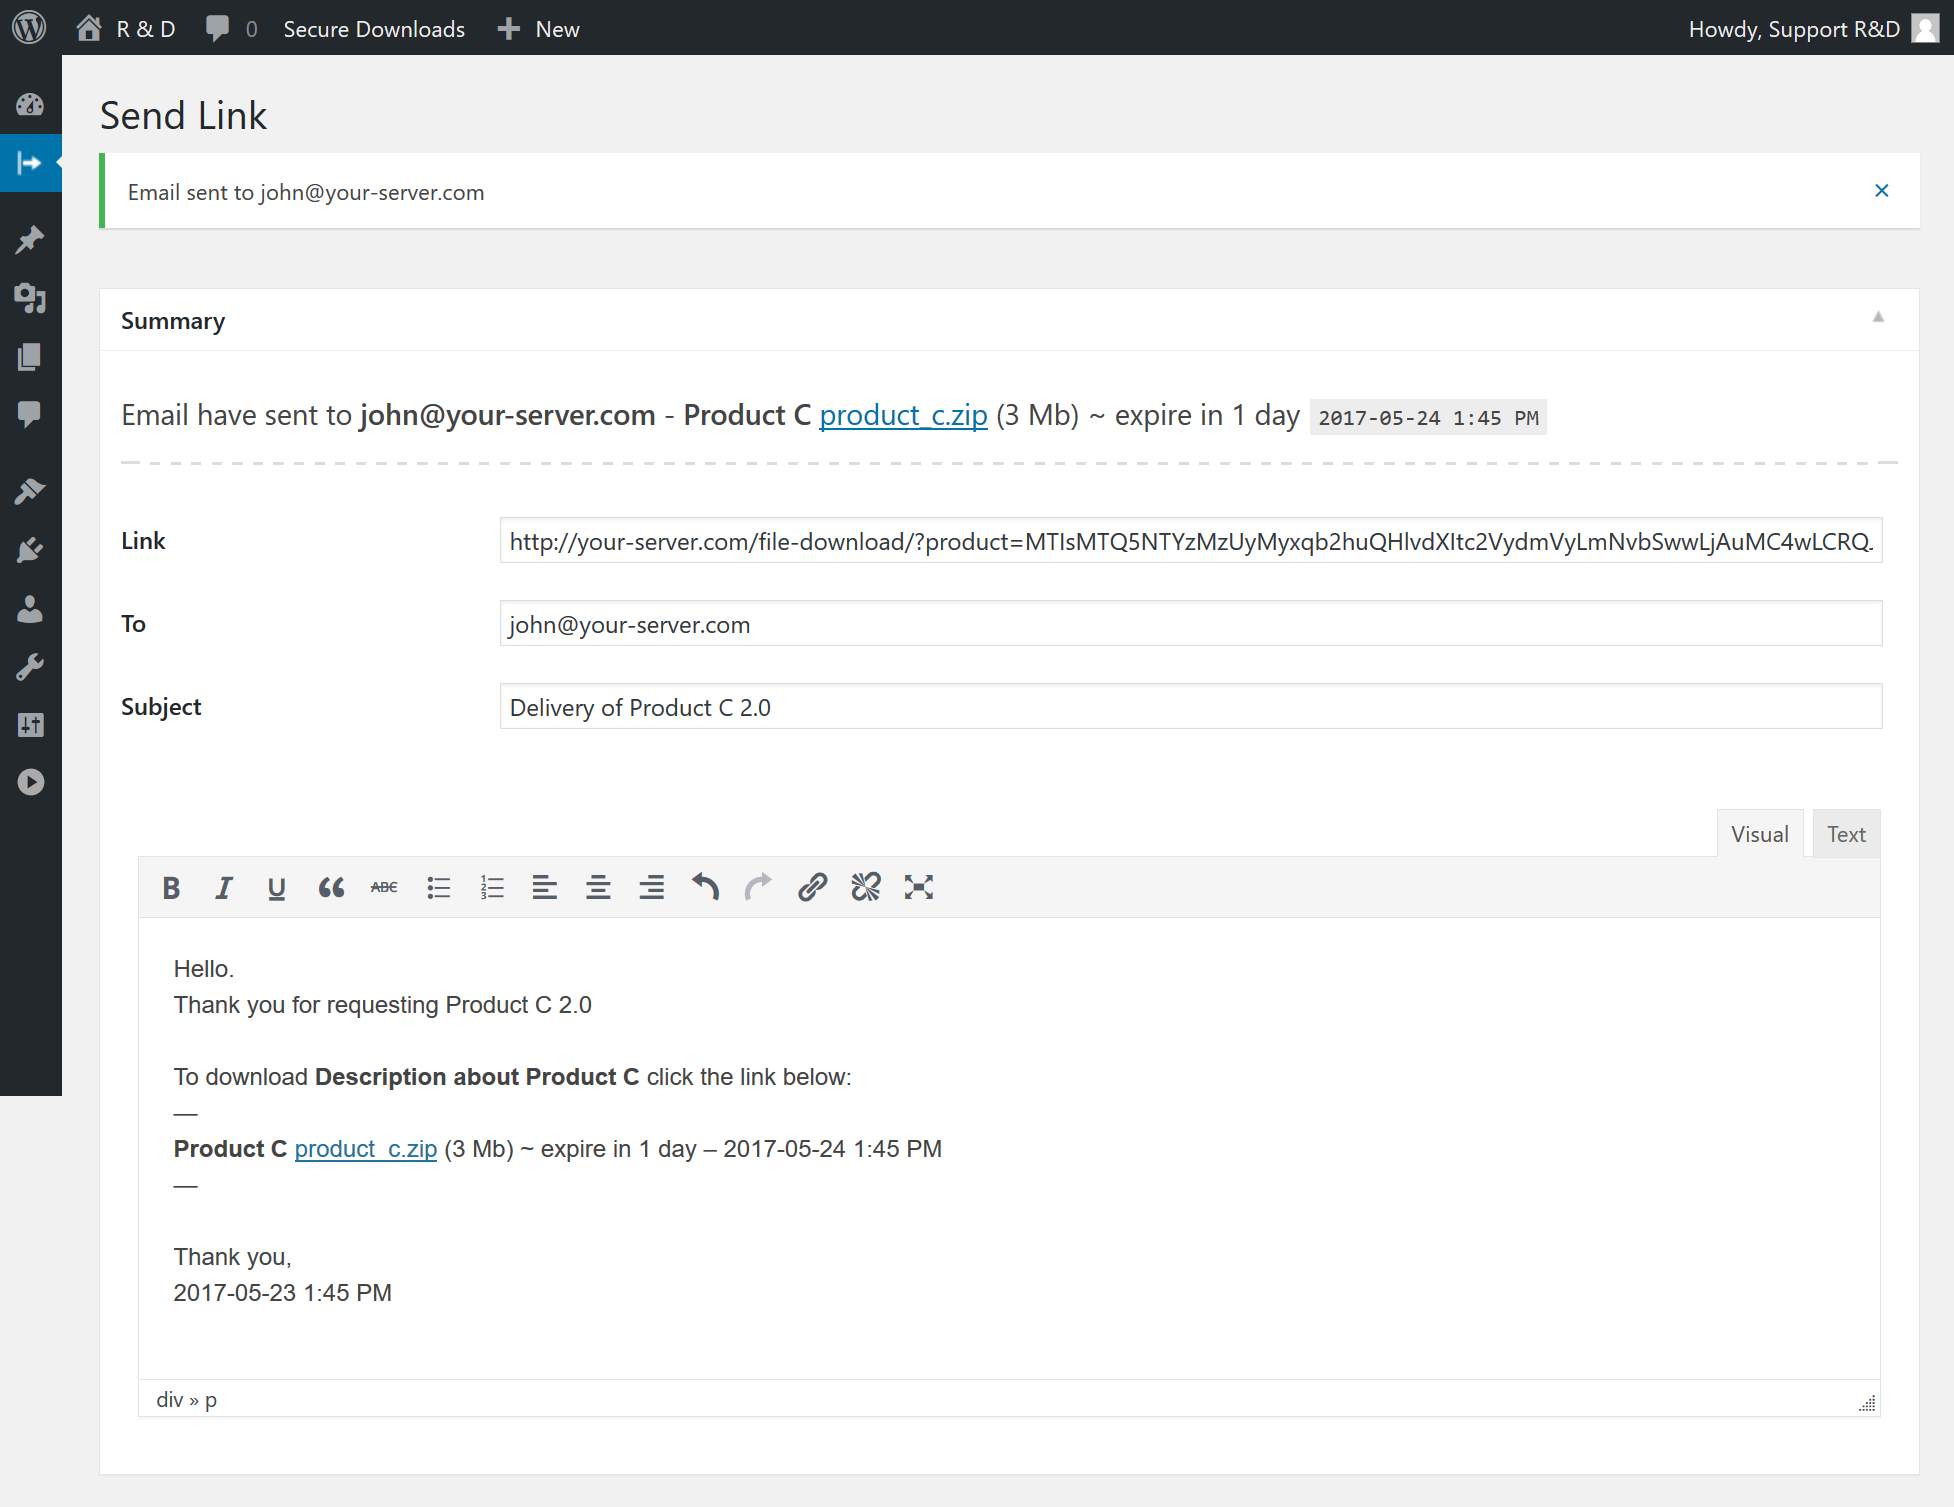Enter distraction-free fullscreen mode
1954x1507 pixels.
(x=918, y=887)
